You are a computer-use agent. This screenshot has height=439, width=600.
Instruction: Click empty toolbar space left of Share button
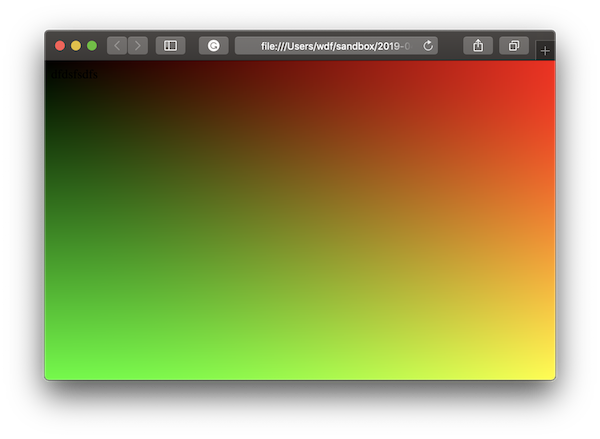coord(450,46)
